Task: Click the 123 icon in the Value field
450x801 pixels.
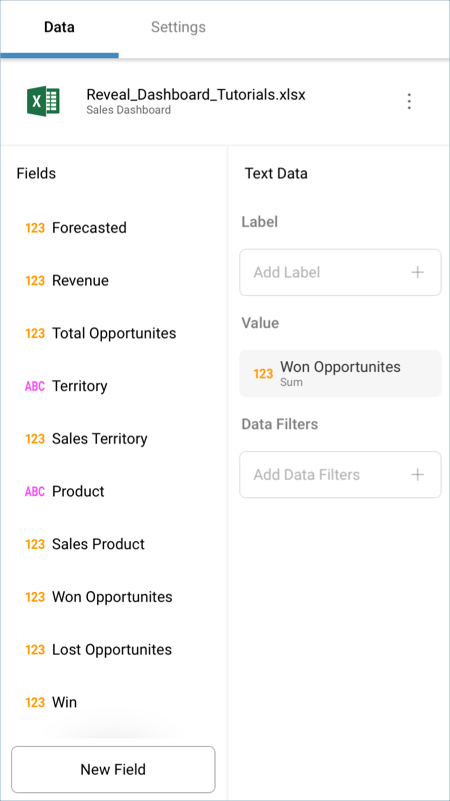Action: pos(263,374)
